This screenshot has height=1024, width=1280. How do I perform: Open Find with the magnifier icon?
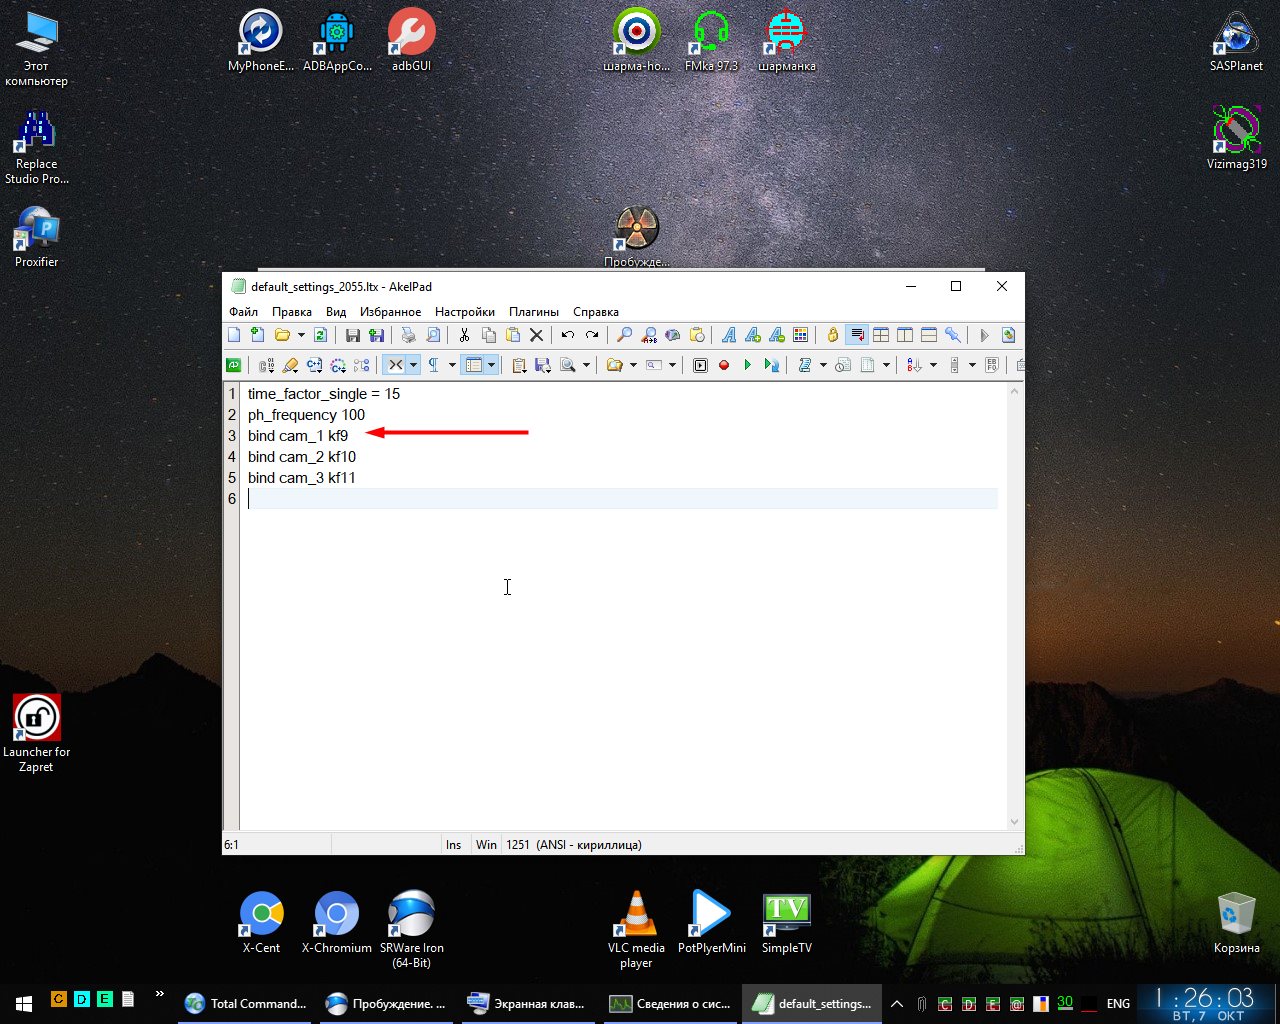(624, 336)
